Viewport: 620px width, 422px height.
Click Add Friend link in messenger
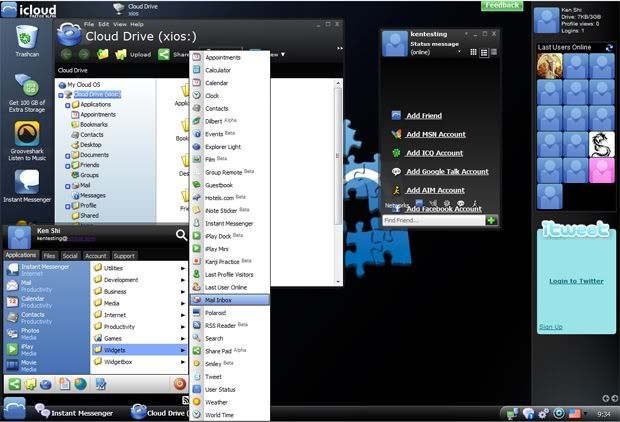pos(424,115)
